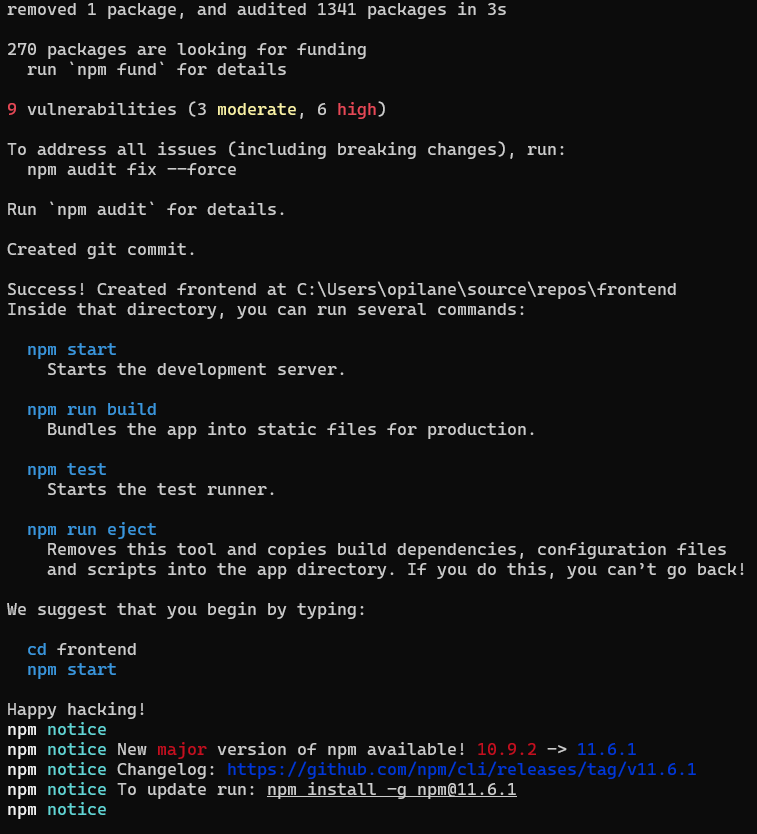Click the blue npm test command

[x=67, y=470]
